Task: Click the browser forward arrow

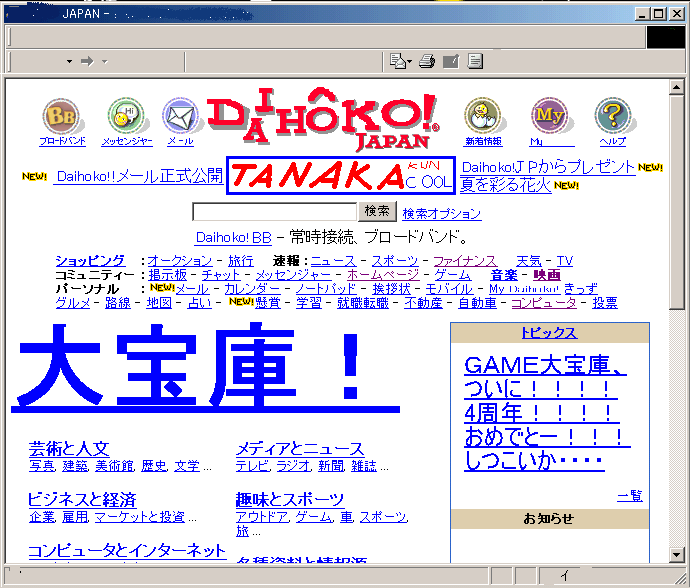Action: (87, 61)
